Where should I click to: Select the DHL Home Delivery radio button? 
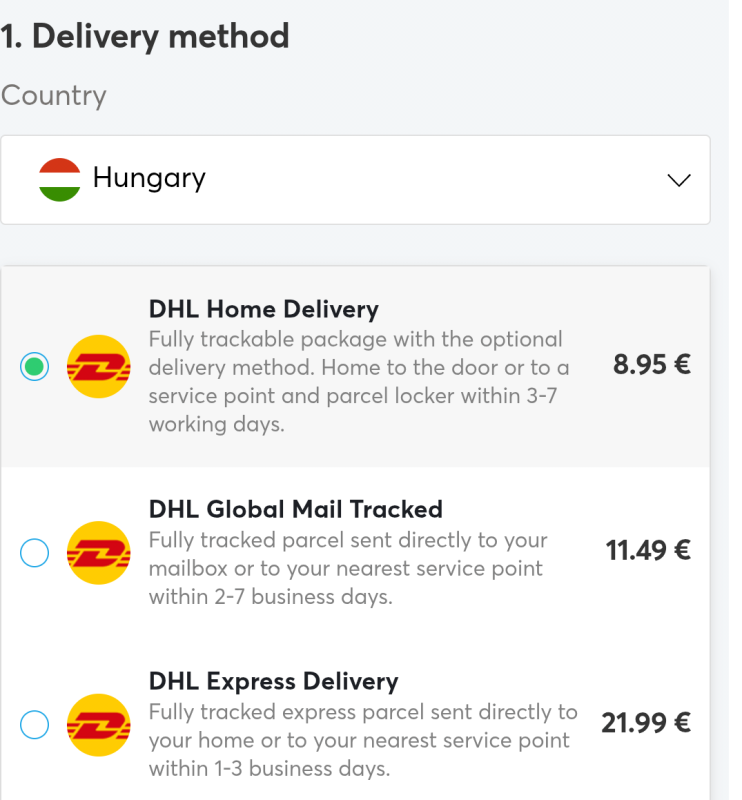coord(35,366)
